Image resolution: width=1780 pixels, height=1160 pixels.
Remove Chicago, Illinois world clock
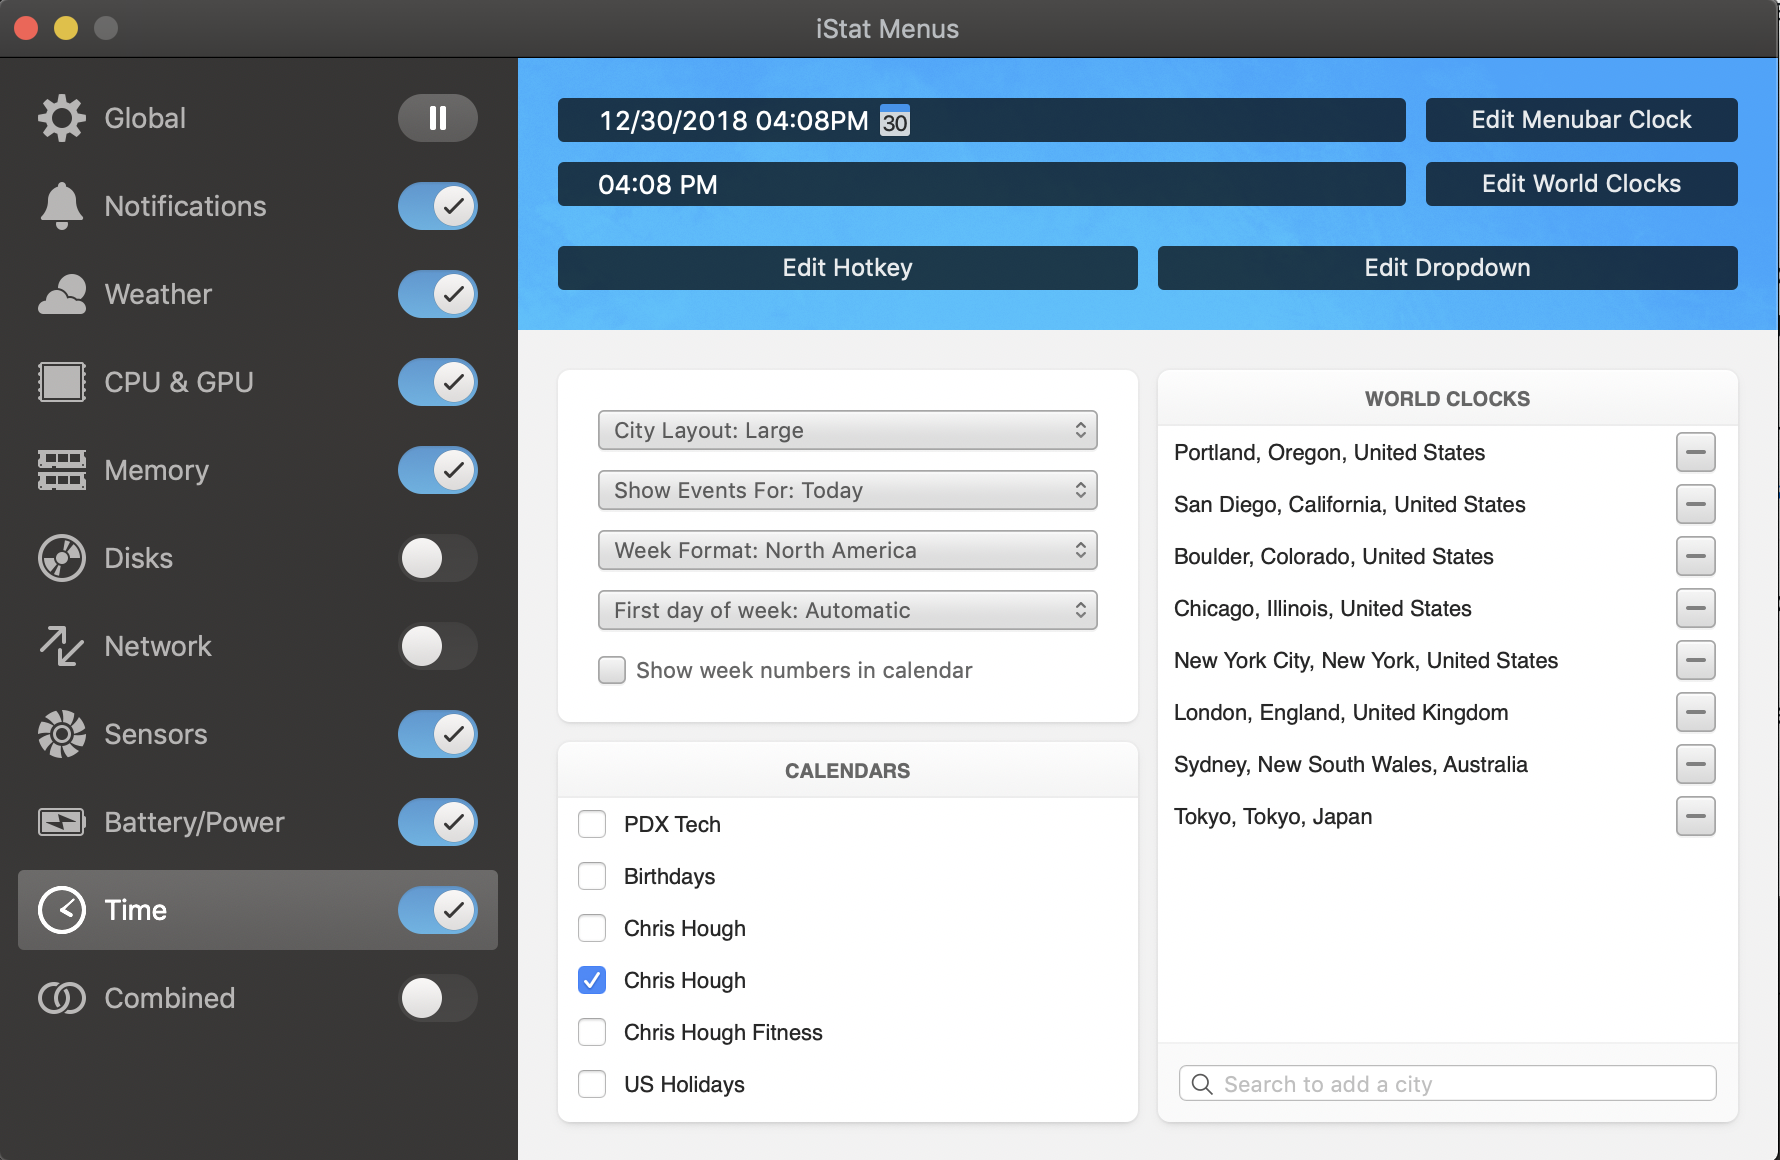pyautogui.click(x=1696, y=608)
